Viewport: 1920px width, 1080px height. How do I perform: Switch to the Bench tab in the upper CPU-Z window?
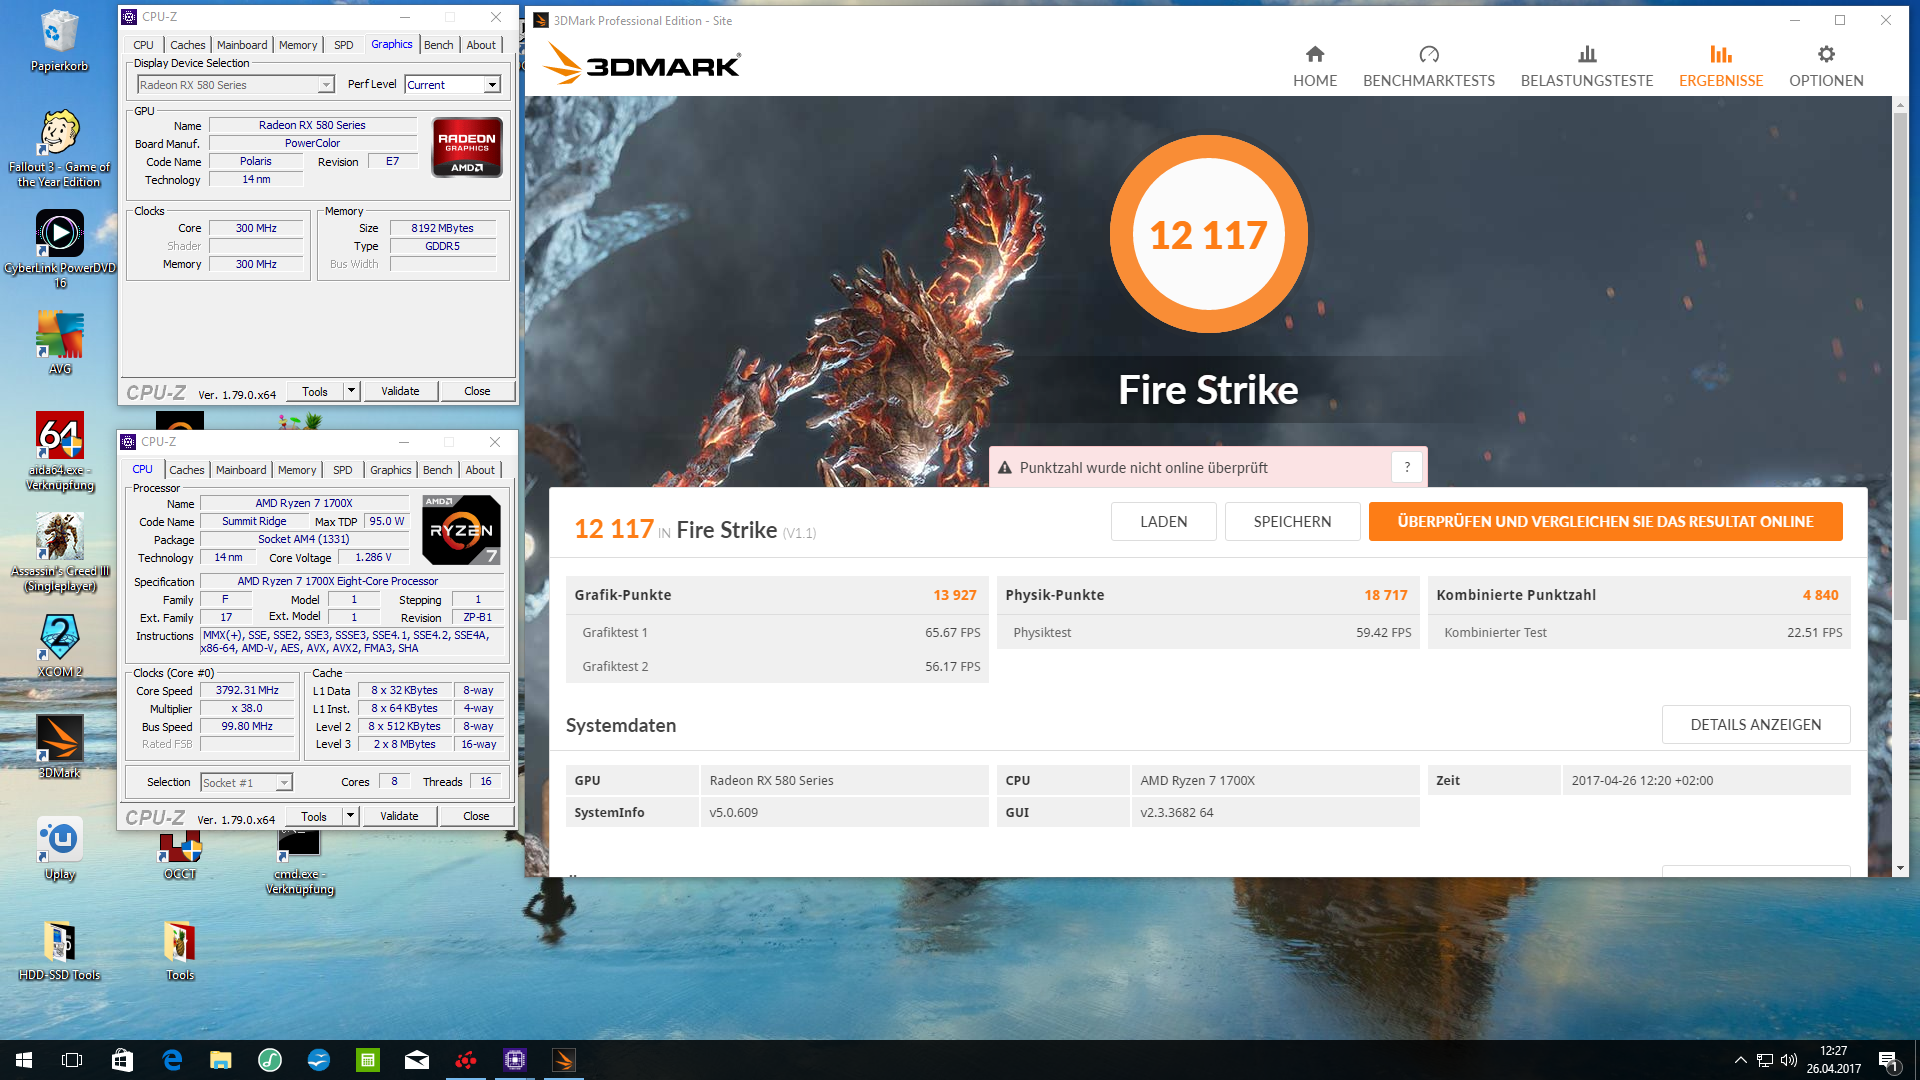(438, 45)
